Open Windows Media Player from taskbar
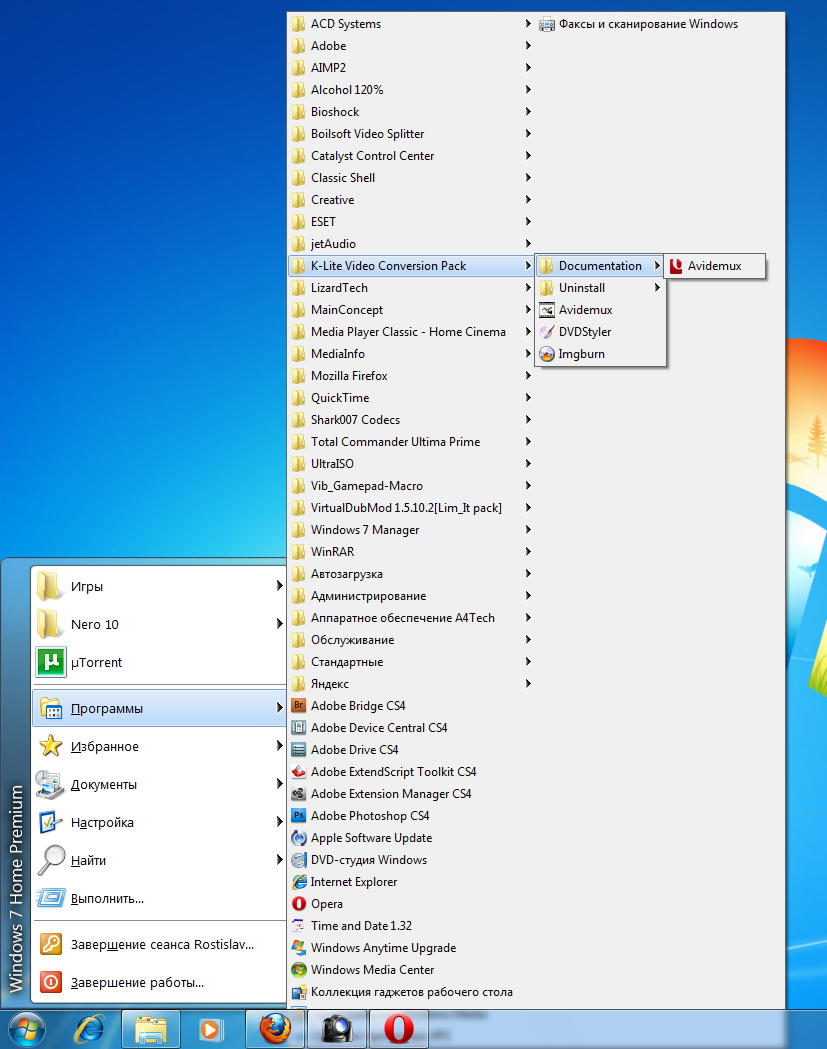 (211, 1029)
